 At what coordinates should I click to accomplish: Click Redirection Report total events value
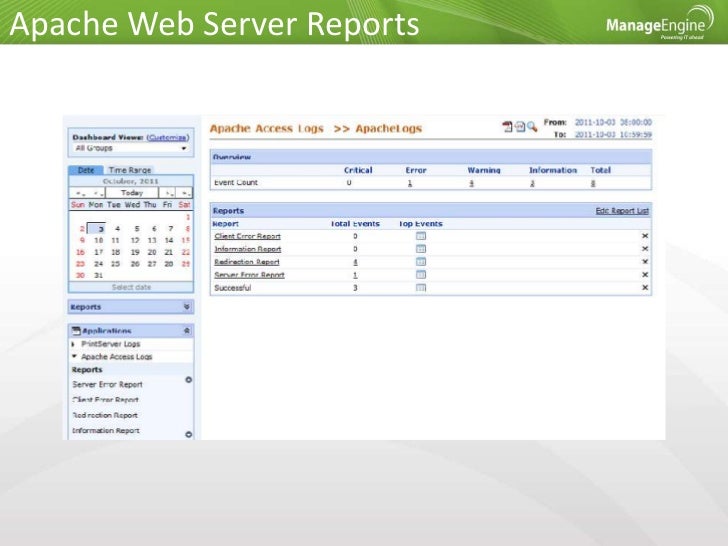[355, 262]
